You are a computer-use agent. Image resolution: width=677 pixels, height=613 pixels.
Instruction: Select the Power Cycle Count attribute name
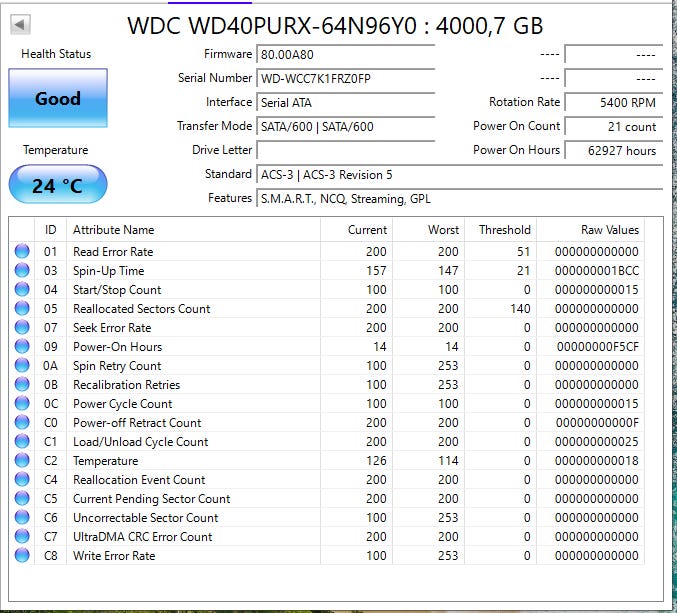click(x=123, y=404)
